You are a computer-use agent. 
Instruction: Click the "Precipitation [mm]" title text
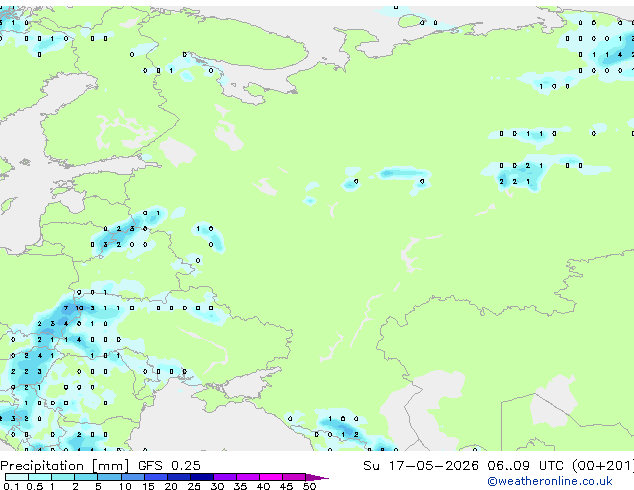pyautogui.click(x=65, y=466)
